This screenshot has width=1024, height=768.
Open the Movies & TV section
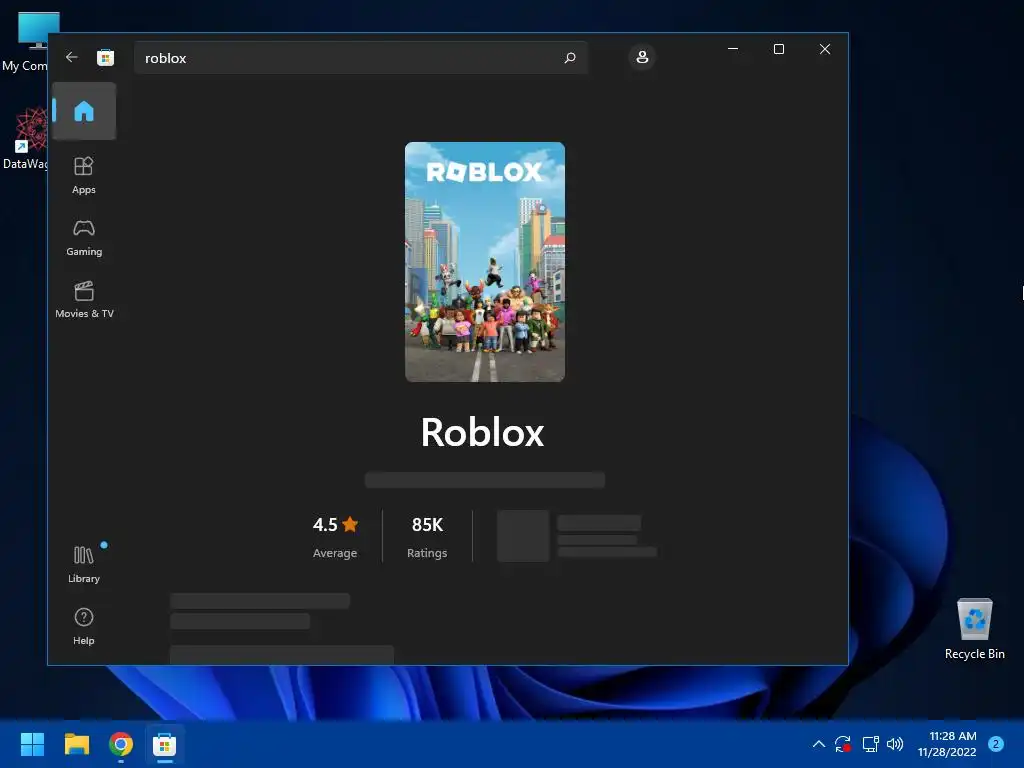(x=84, y=300)
